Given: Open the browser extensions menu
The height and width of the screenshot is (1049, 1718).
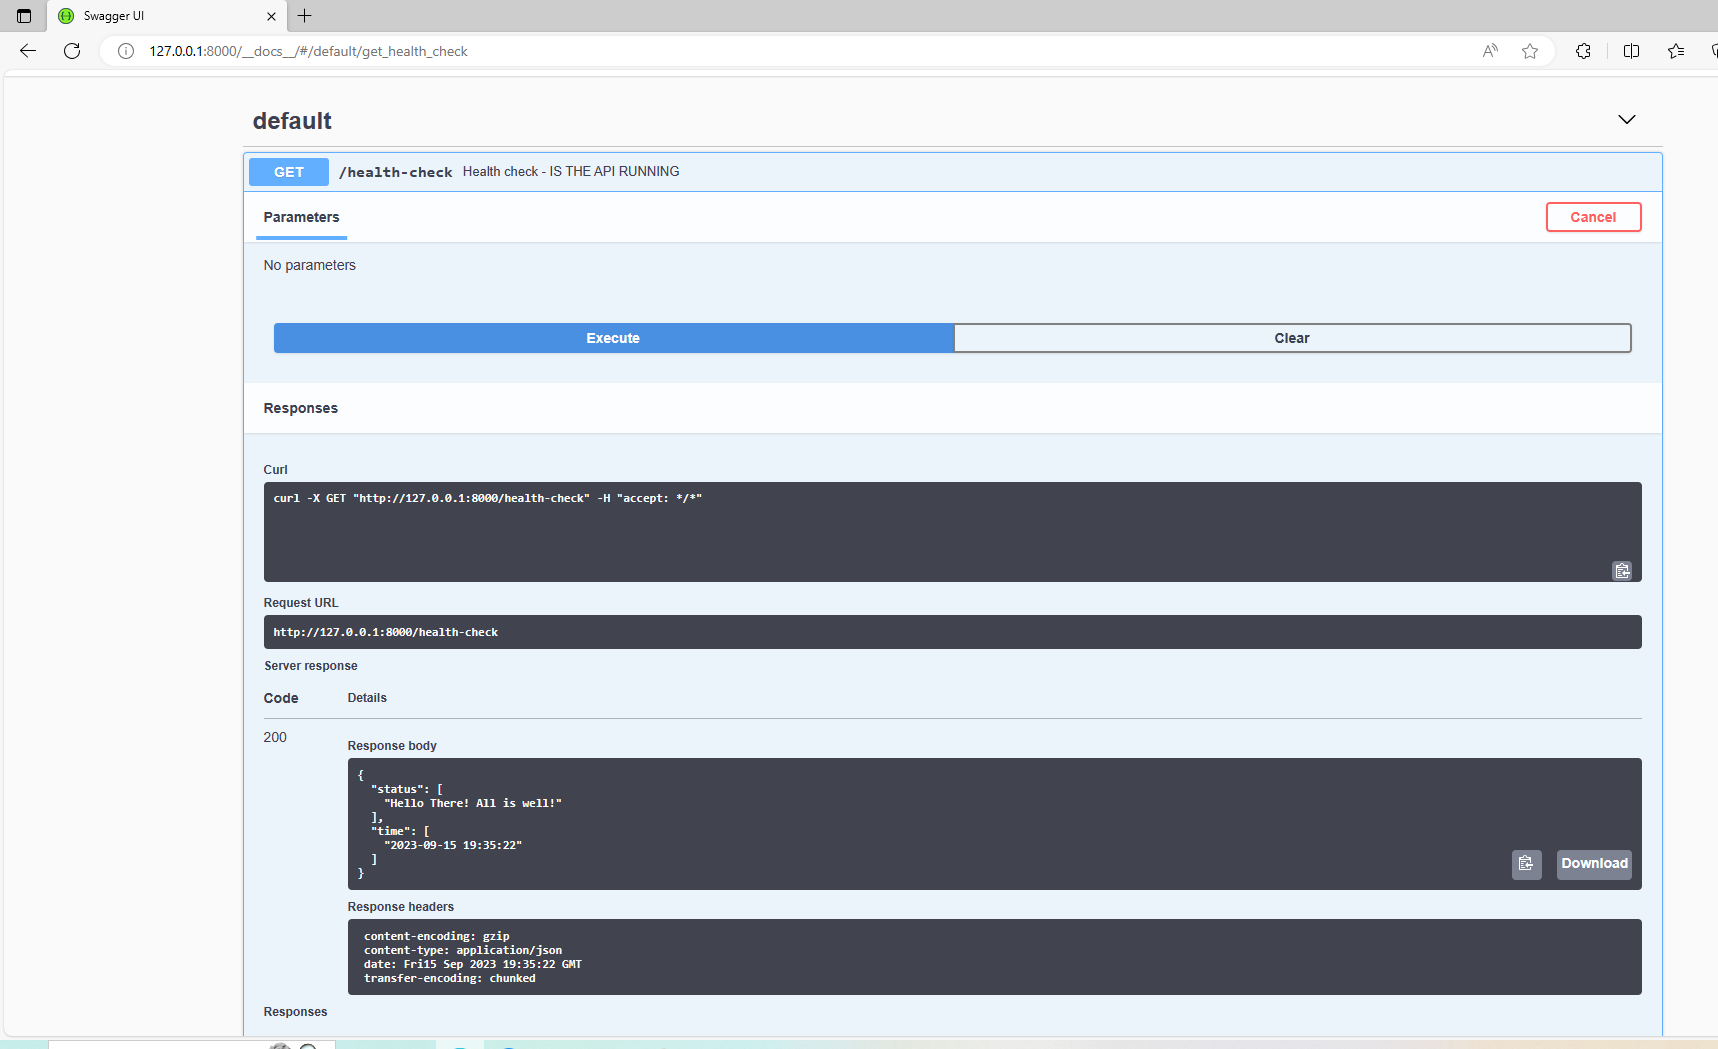Looking at the screenshot, I should [1583, 51].
